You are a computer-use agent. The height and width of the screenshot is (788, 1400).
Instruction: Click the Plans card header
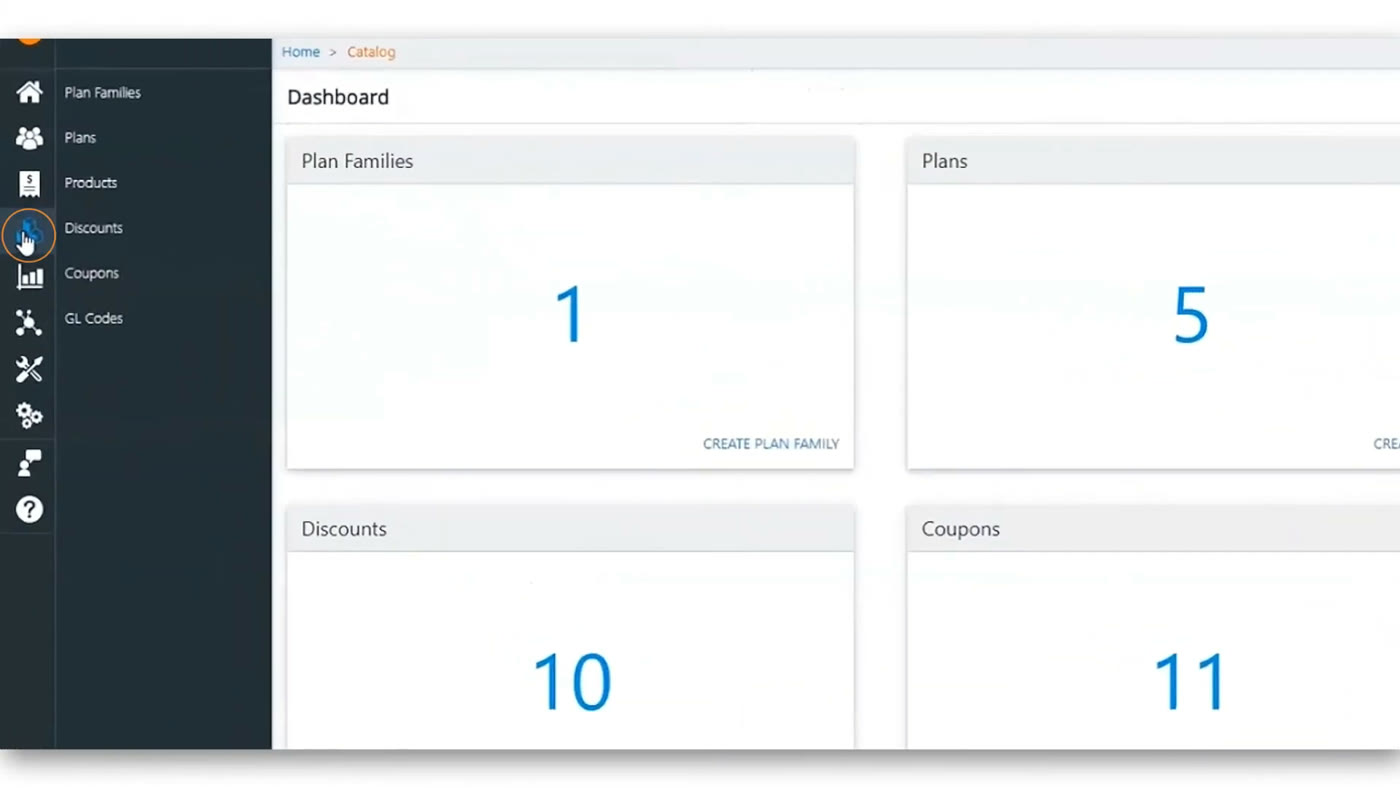[1153, 161]
